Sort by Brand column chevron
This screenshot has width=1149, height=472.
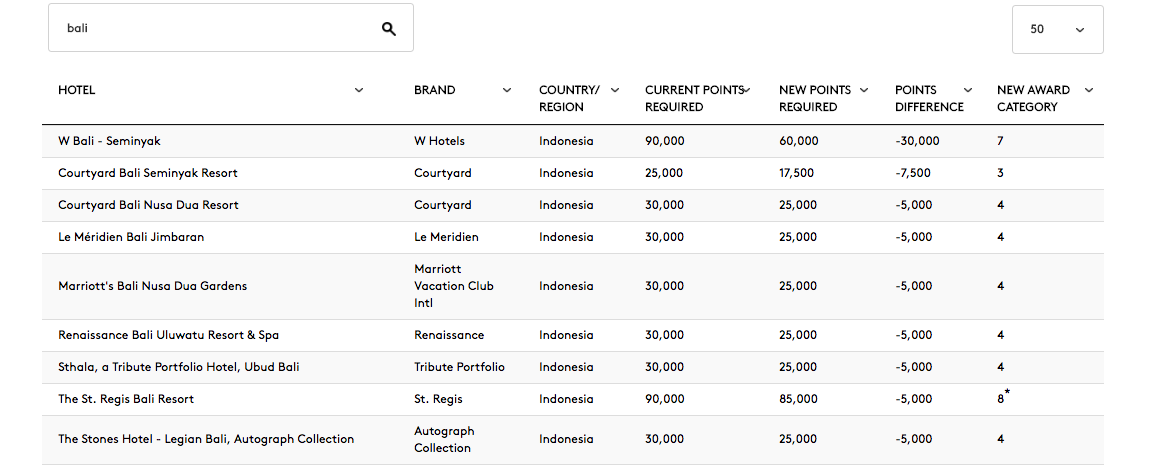506,90
